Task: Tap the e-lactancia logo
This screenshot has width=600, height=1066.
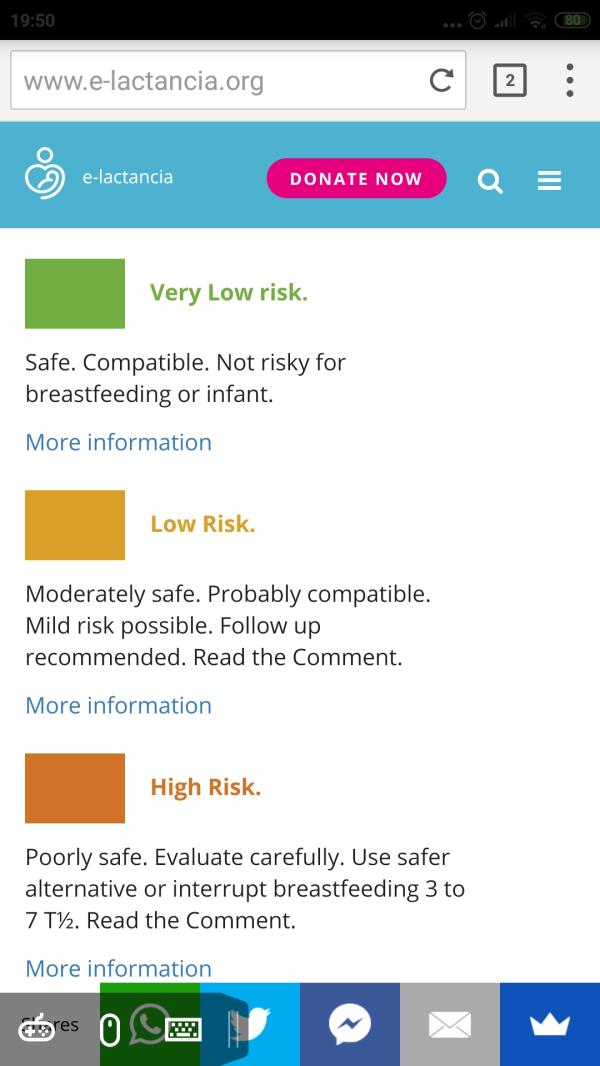Action: coord(46,173)
